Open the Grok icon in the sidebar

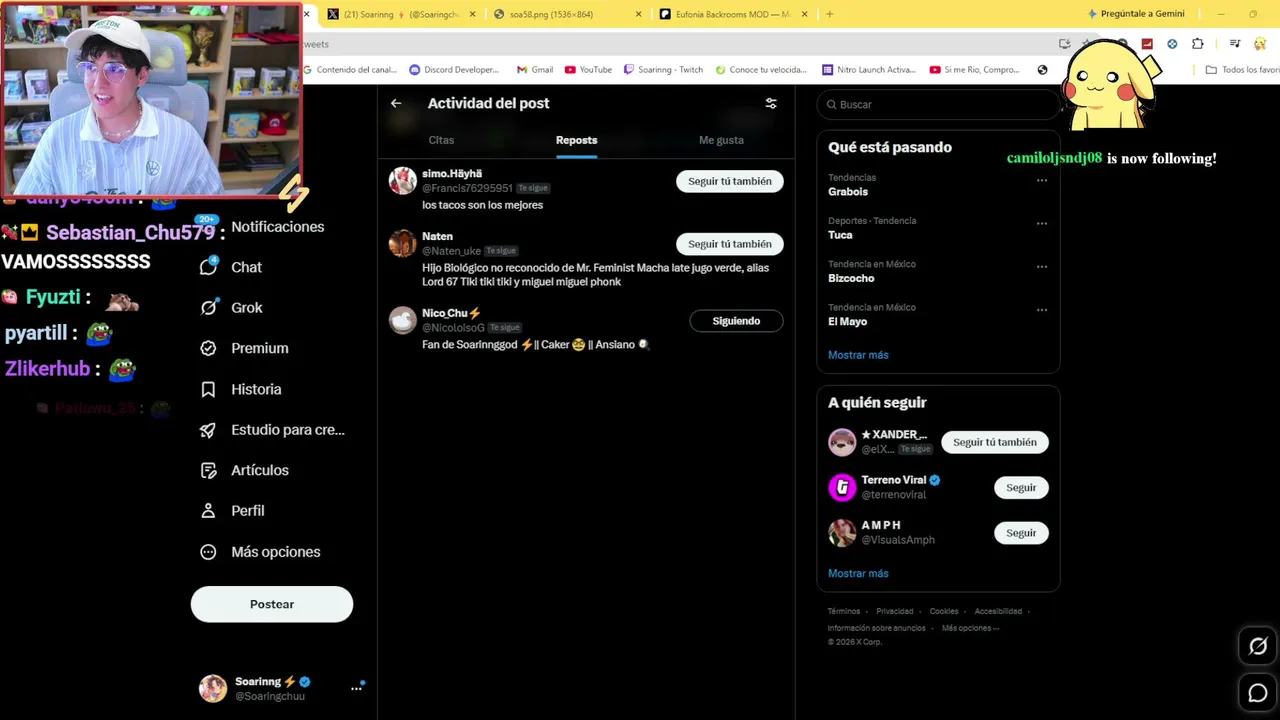pyautogui.click(x=209, y=307)
